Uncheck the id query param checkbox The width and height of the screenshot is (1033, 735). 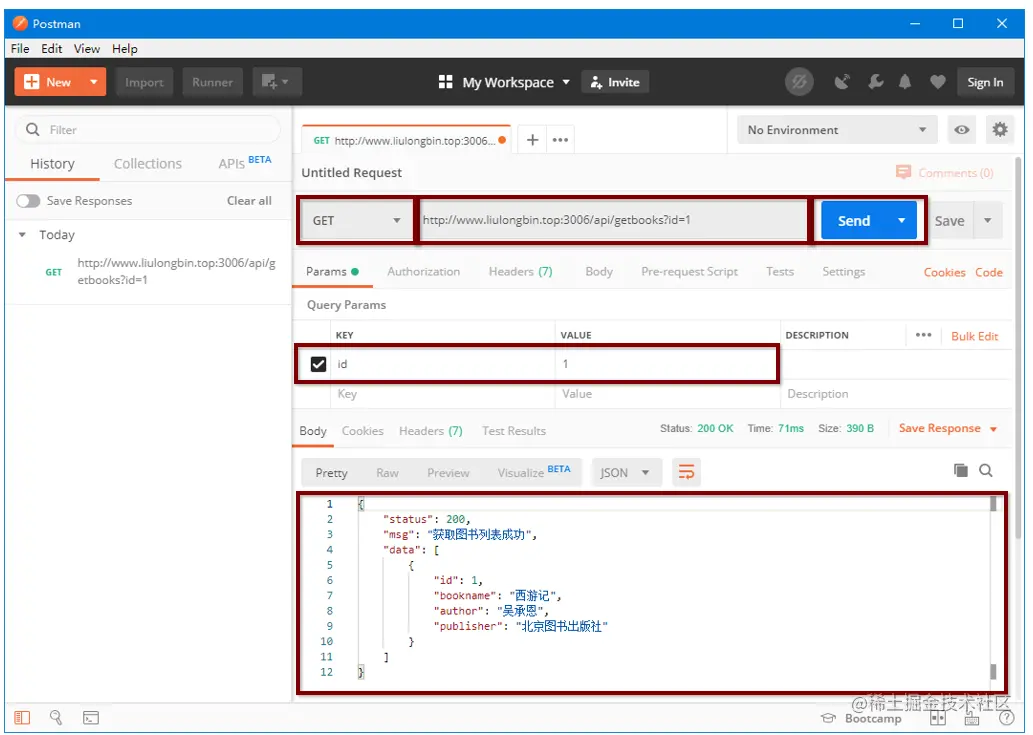pos(318,364)
